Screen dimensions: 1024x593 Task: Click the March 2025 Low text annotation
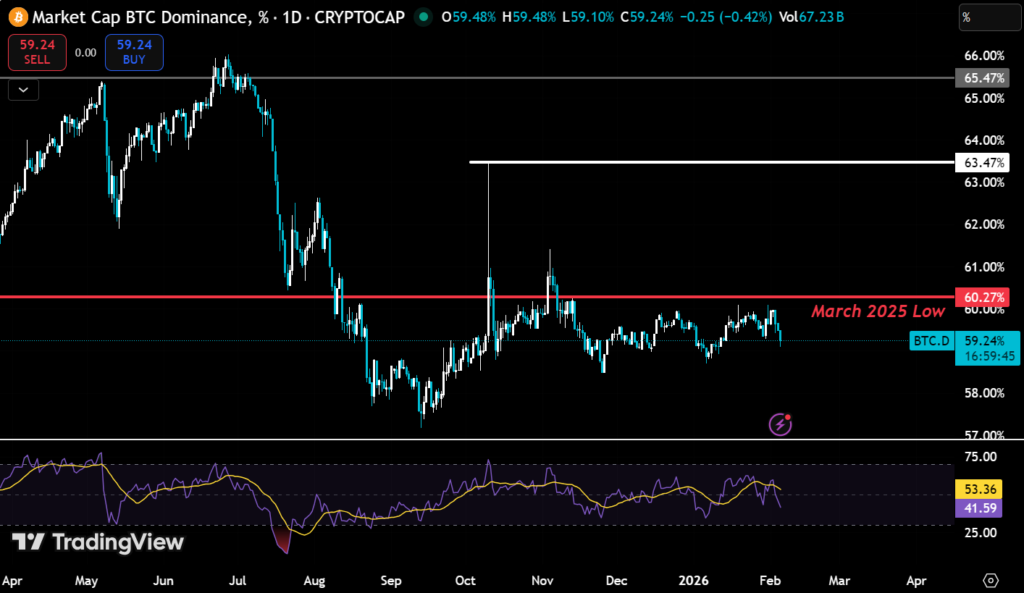[x=879, y=311]
